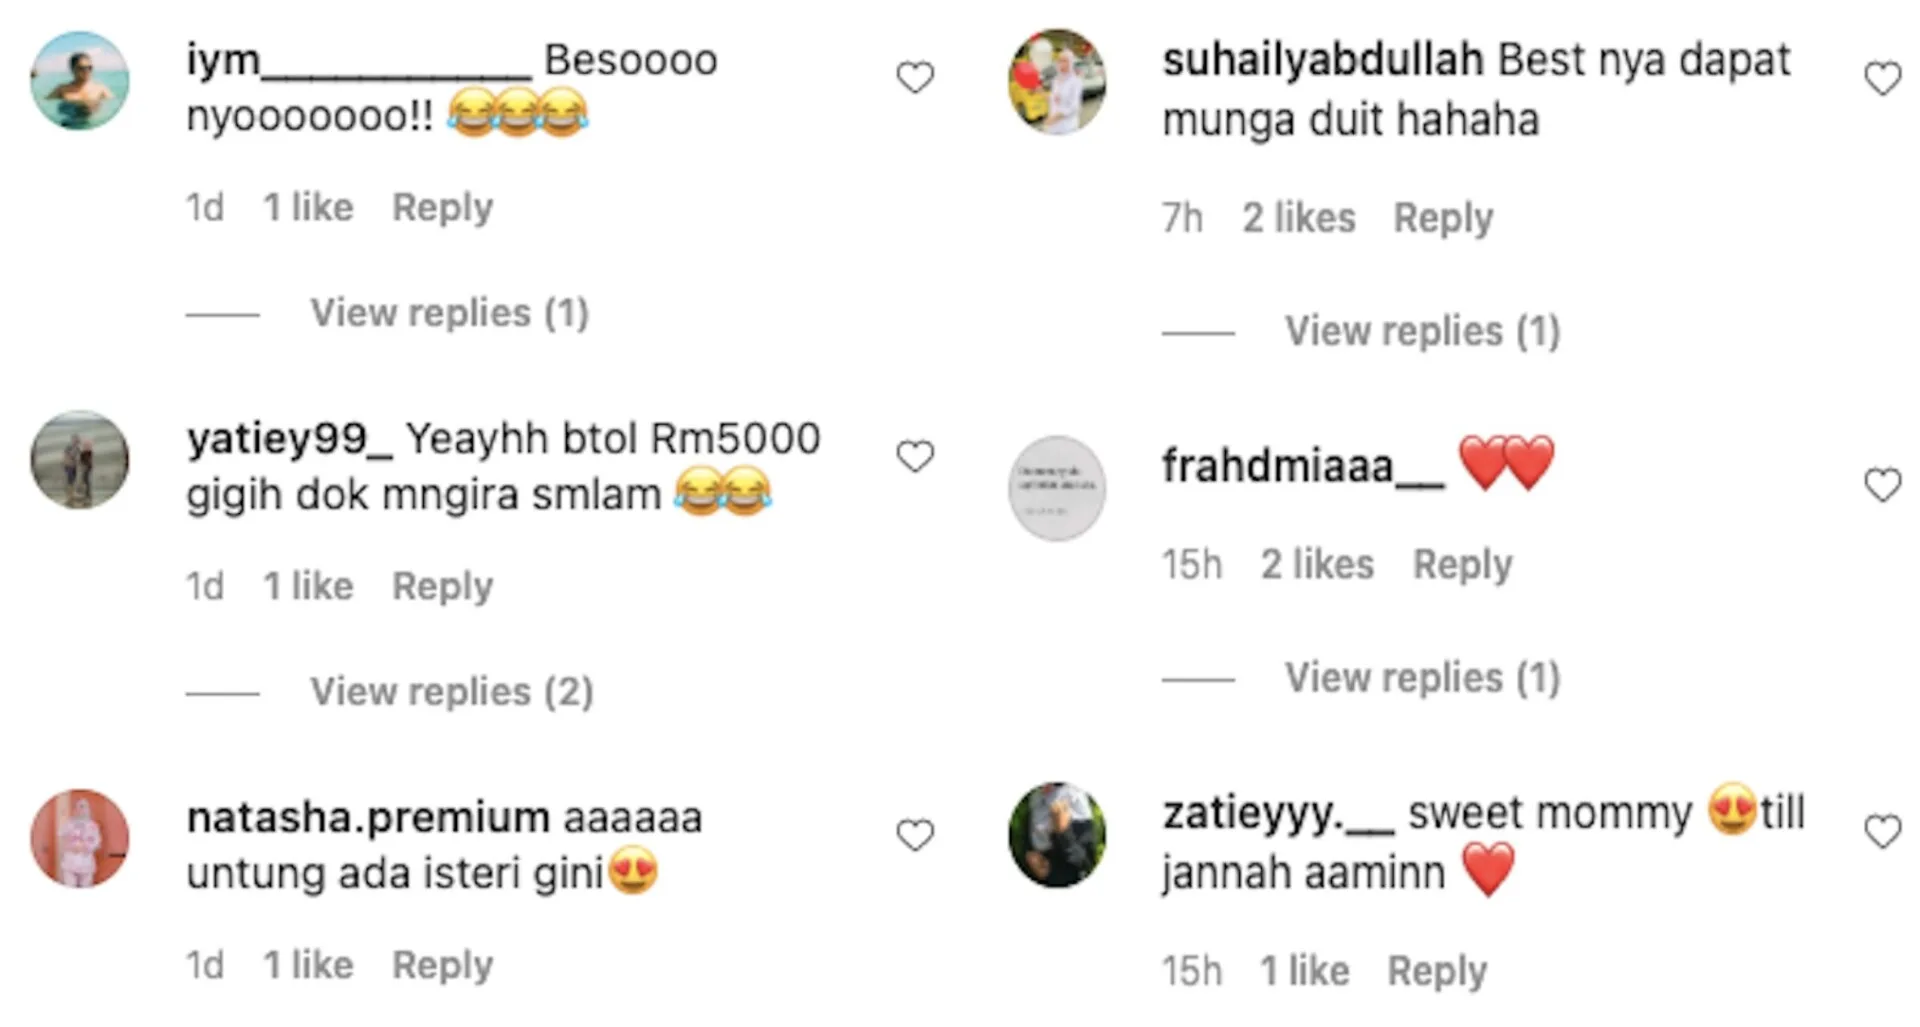Reply to zatieyyy.__ comment
This screenshot has height=1027, width=1920.
(x=1437, y=971)
